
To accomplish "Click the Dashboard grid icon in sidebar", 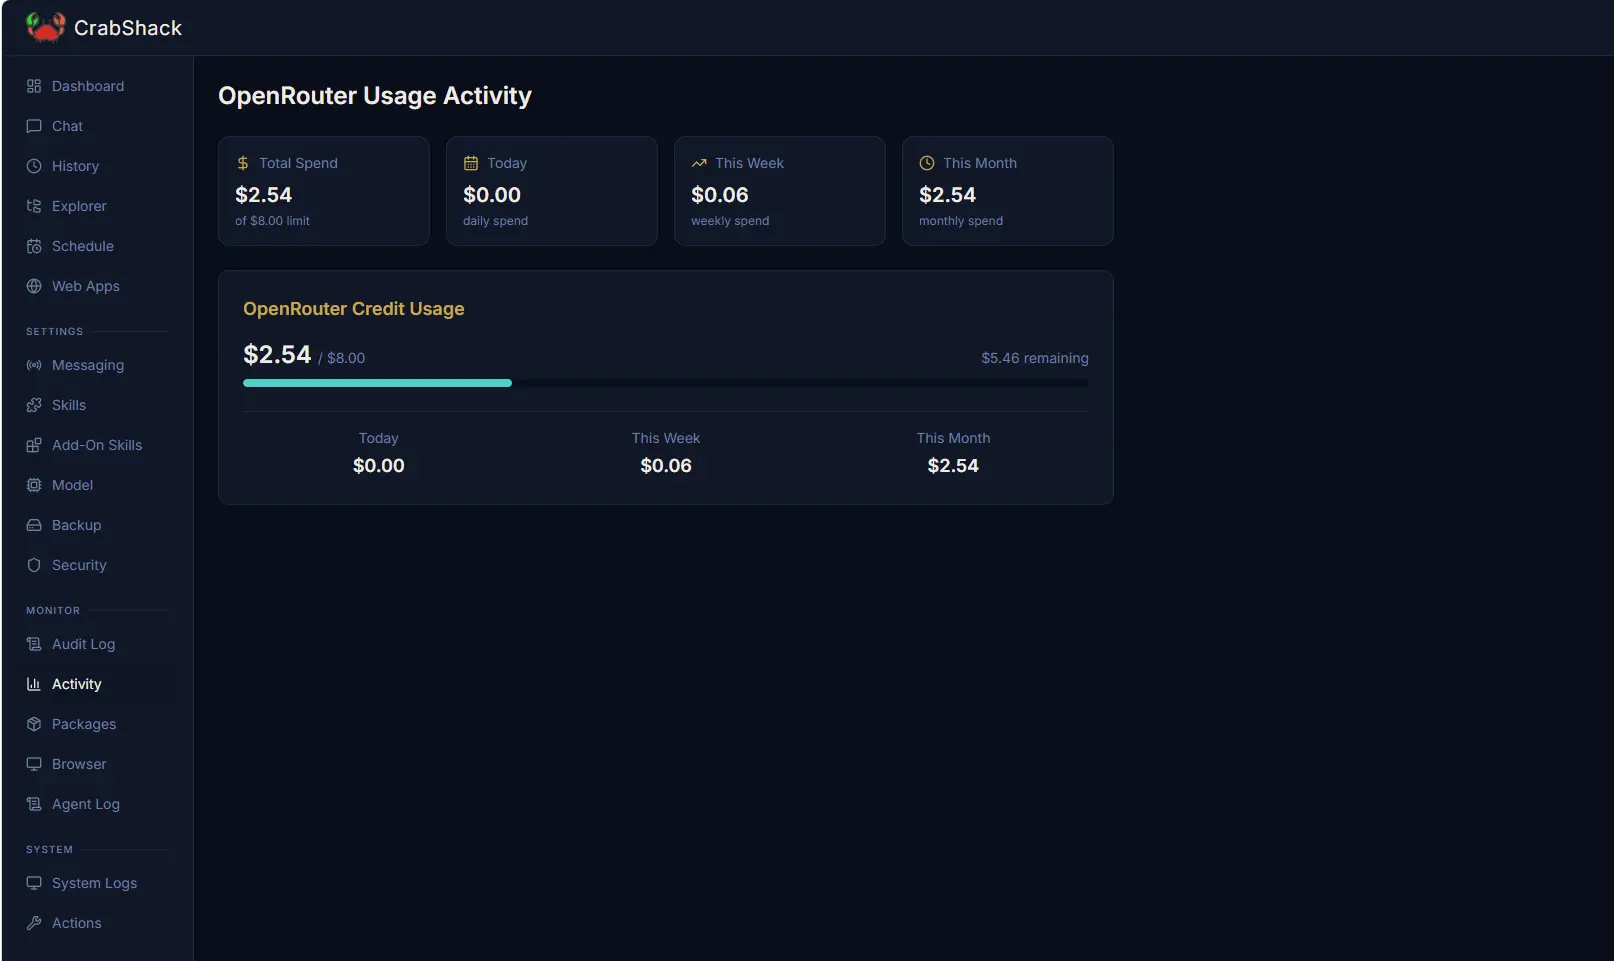I will click(x=34, y=86).
